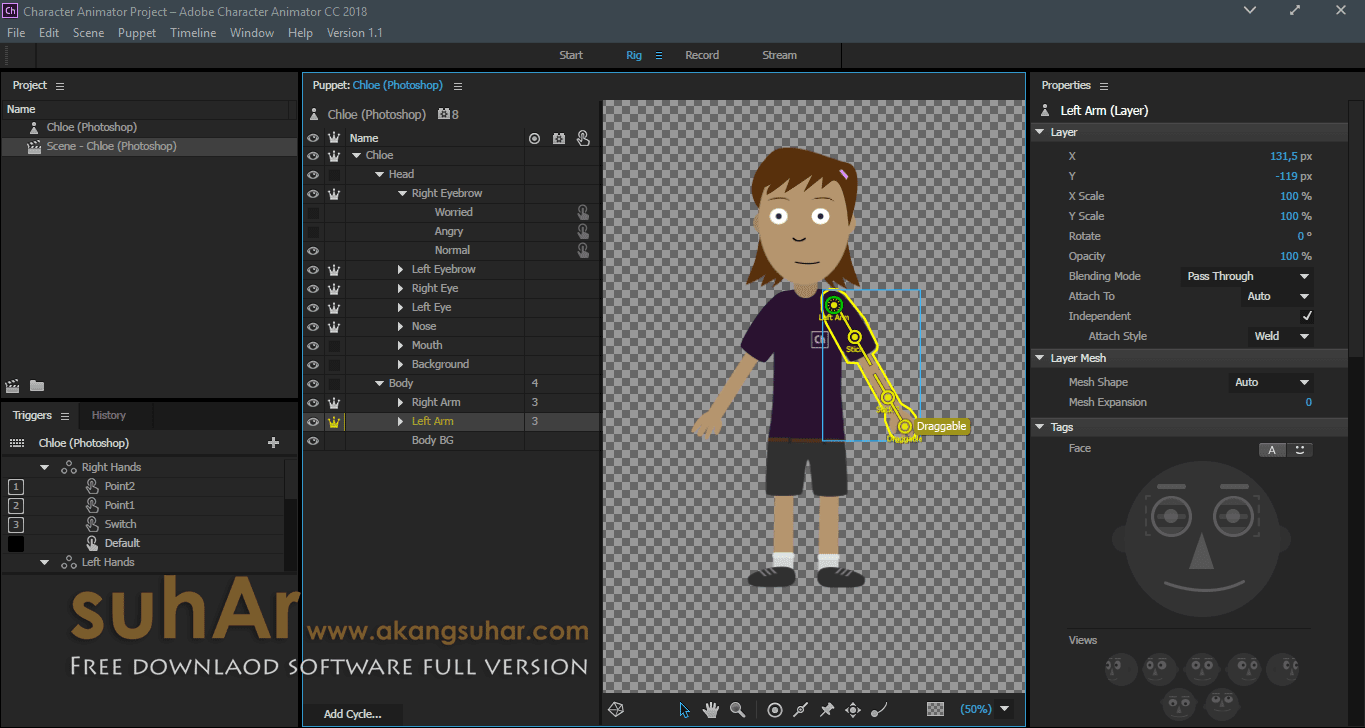The image size is (1365, 728).
Task: Hide the Body BG layer
Action: pyautogui.click(x=313, y=440)
